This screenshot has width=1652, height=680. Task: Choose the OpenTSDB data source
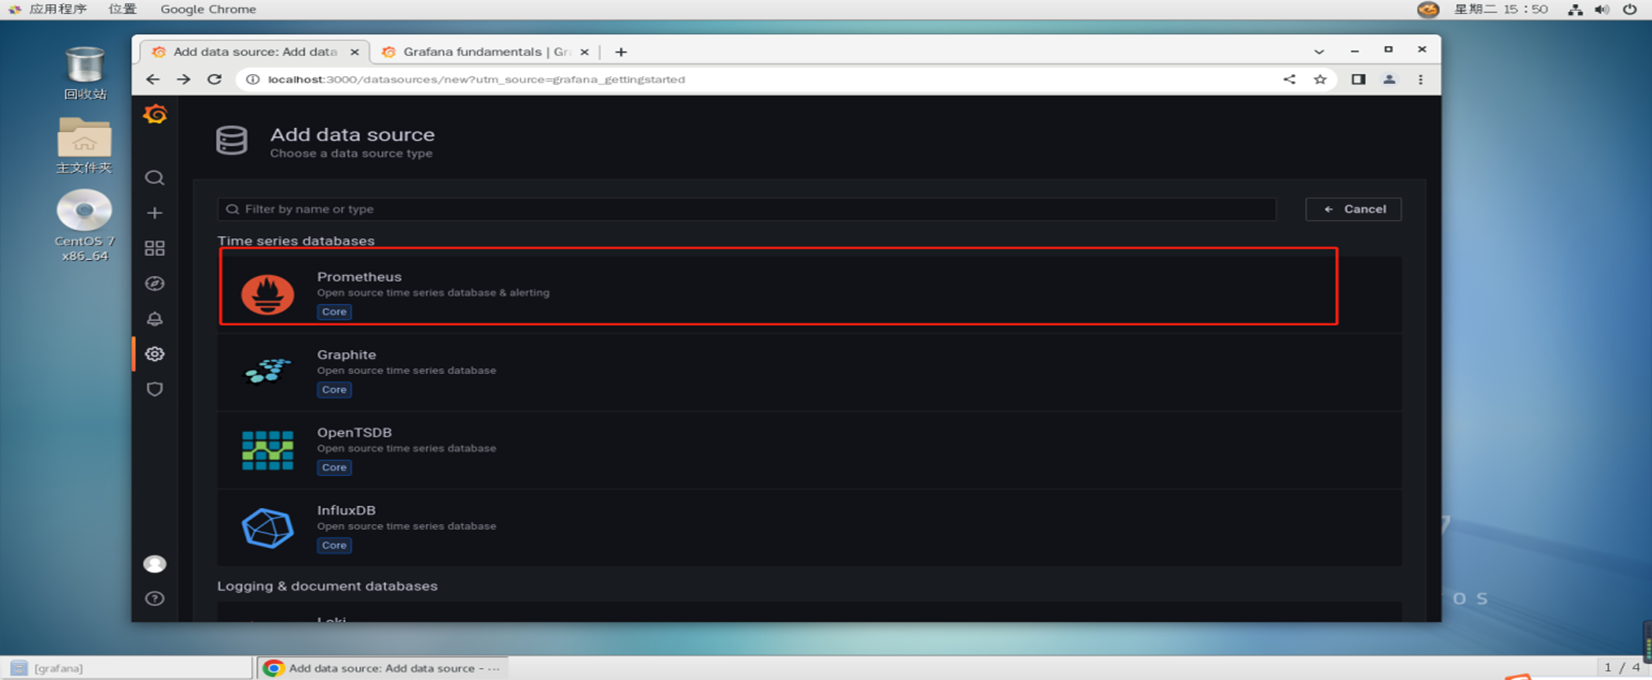tap(809, 450)
